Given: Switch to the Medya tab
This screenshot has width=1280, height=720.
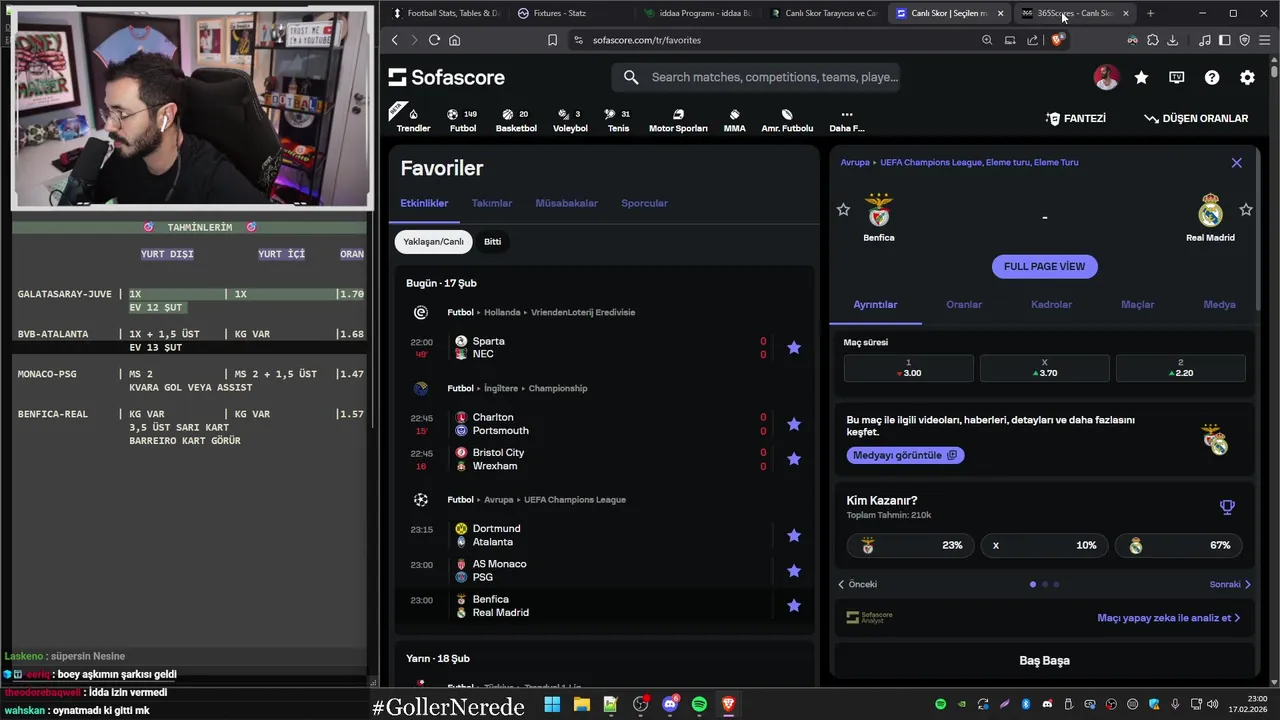Looking at the screenshot, I should pyautogui.click(x=1219, y=304).
